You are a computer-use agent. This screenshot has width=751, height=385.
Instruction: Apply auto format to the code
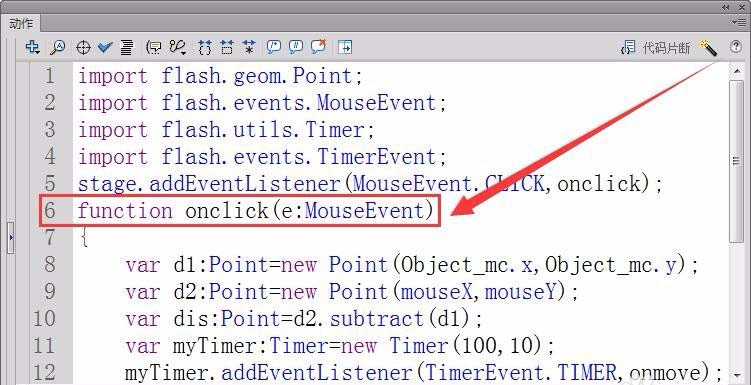(126, 47)
